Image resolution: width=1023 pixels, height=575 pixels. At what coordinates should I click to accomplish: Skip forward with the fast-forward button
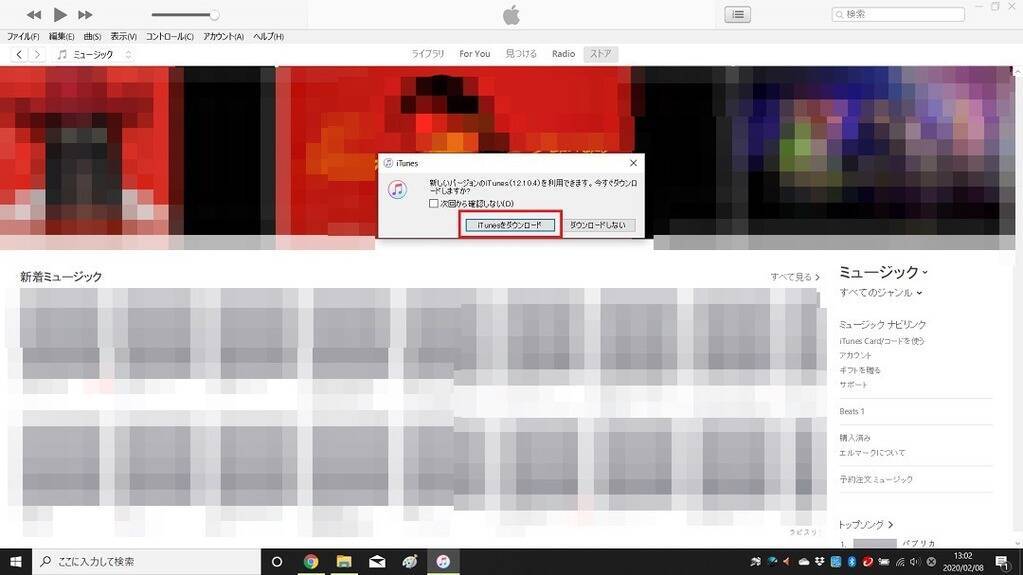(x=85, y=14)
